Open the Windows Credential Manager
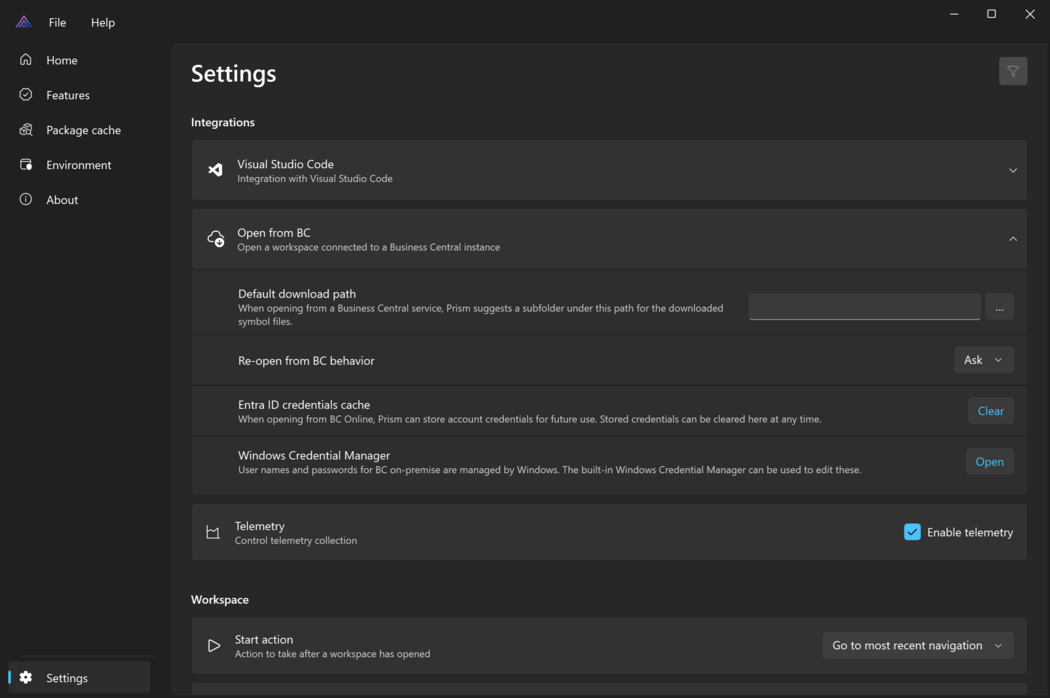This screenshot has height=698, width=1050. point(989,462)
